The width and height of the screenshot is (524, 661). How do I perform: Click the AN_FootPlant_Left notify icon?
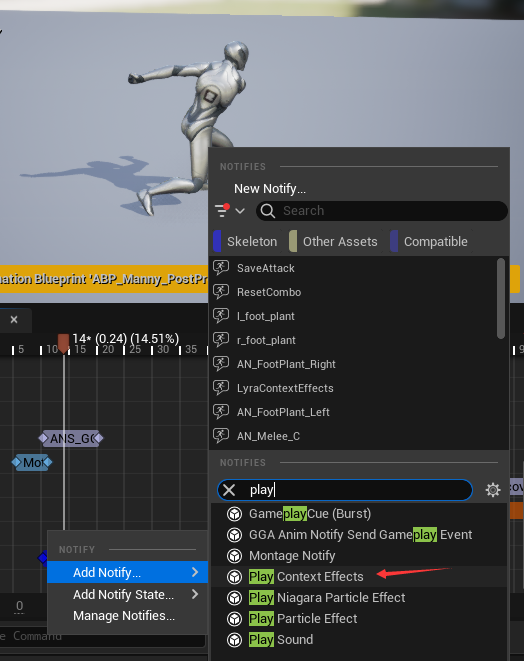click(x=221, y=412)
